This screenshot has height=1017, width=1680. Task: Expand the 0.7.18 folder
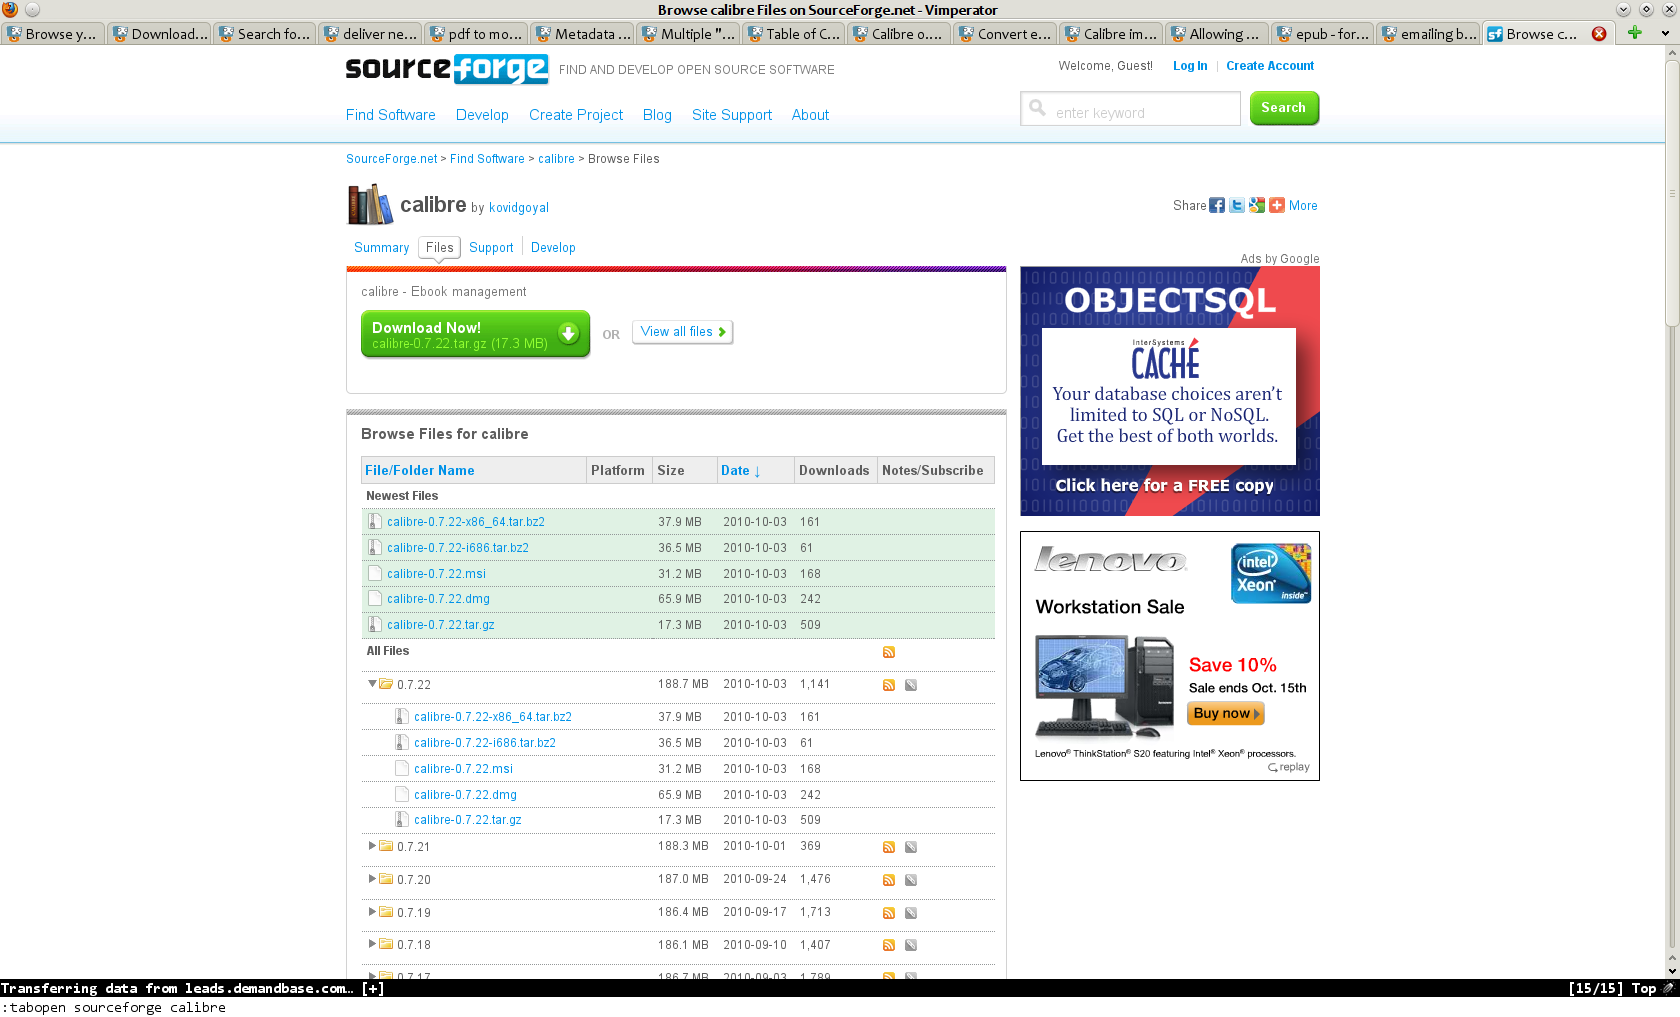coord(372,944)
